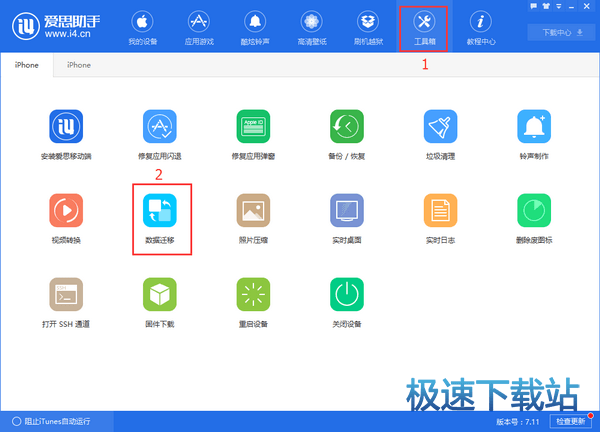The image size is (600, 432).
Task: Open 教程中心 tutorial center
Action: tap(481, 28)
